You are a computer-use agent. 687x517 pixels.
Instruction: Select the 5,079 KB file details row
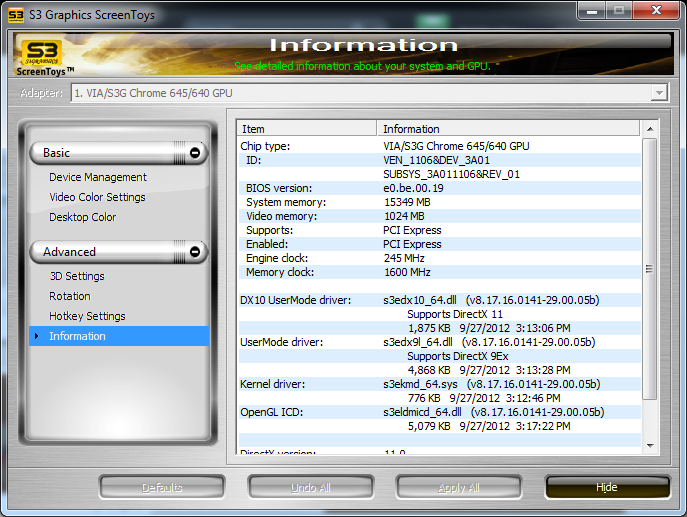439,426
